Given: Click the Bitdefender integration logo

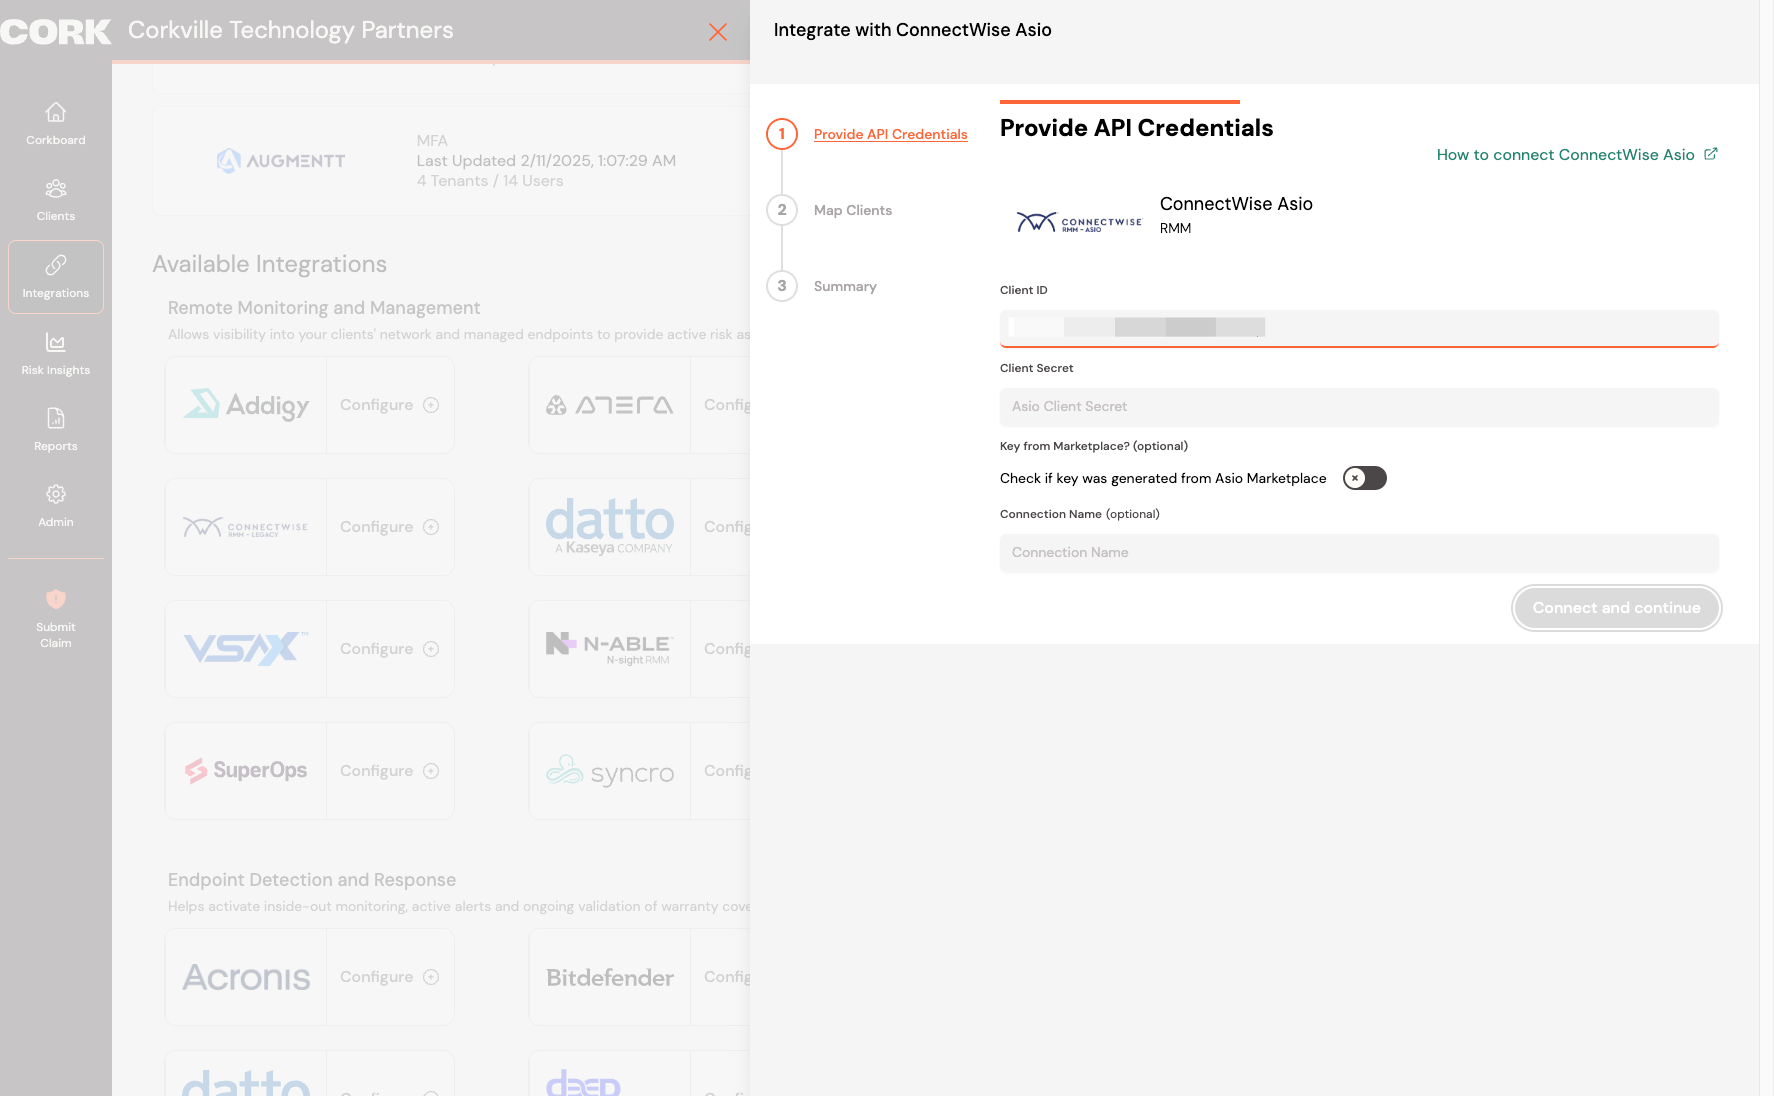Looking at the screenshot, I should tap(609, 977).
